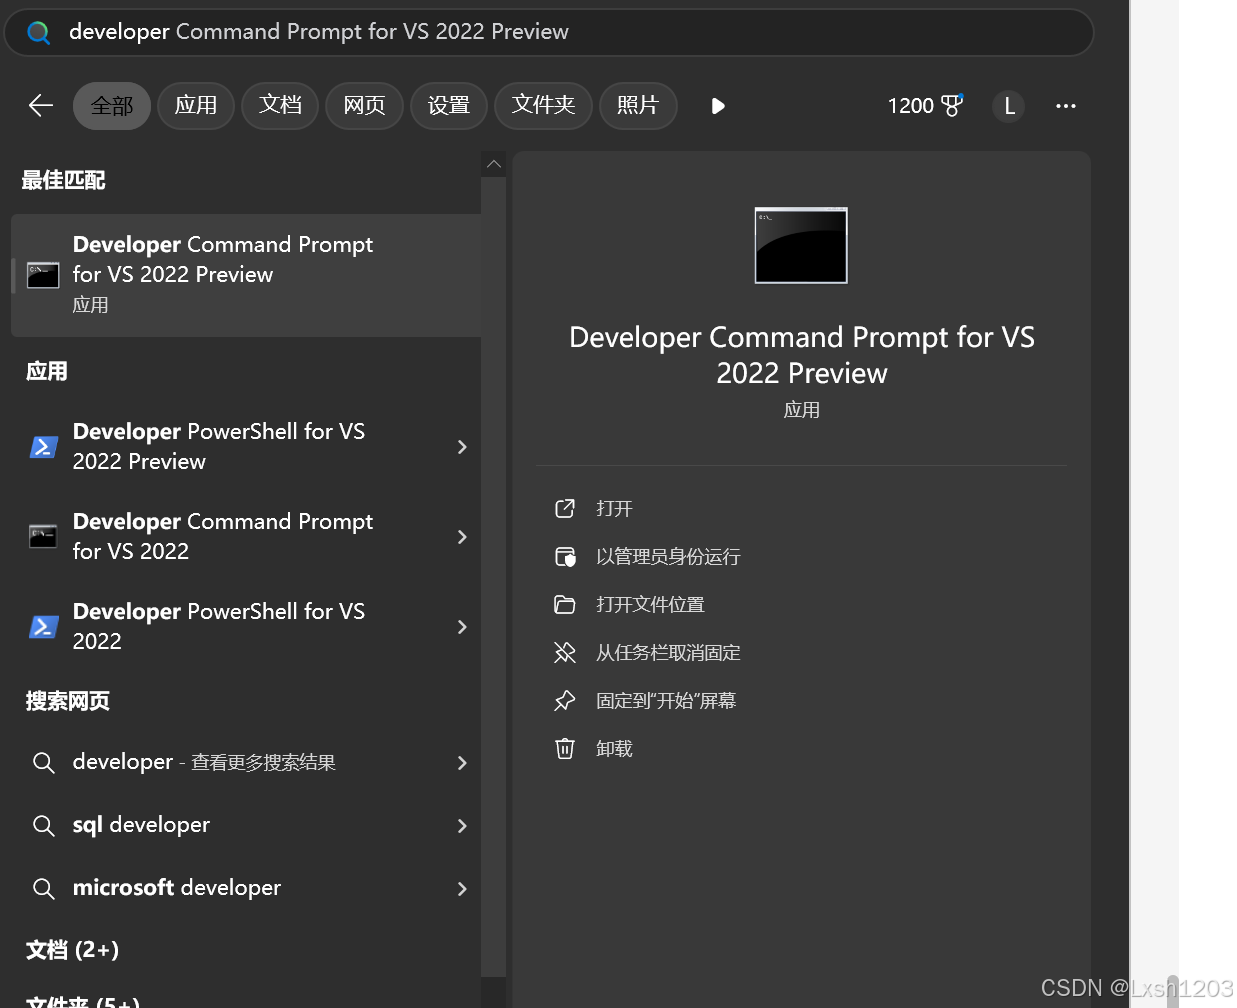Select best match Developer Command Prompt Preview
The width and height of the screenshot is (1237, 1008).
click(x=246, y=275)
